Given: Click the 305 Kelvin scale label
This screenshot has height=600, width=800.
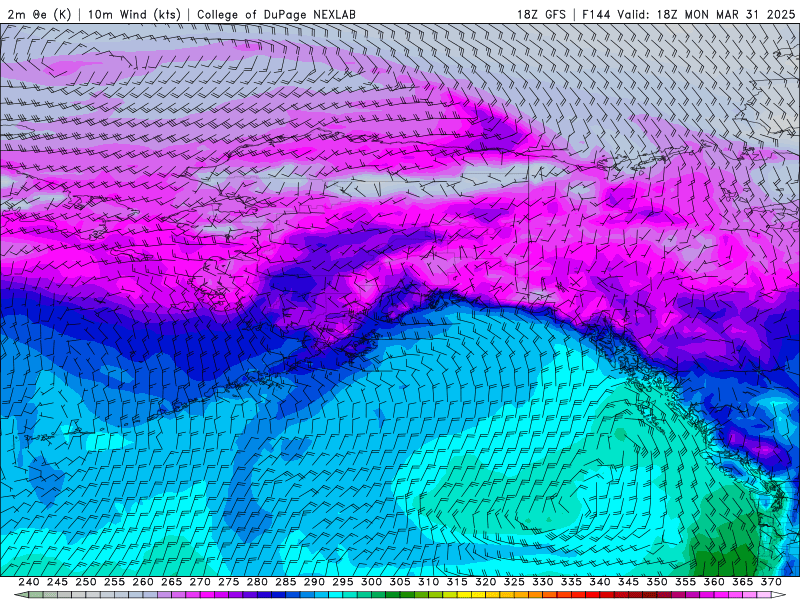Looking at the screenshot, I should click(400, 582).
